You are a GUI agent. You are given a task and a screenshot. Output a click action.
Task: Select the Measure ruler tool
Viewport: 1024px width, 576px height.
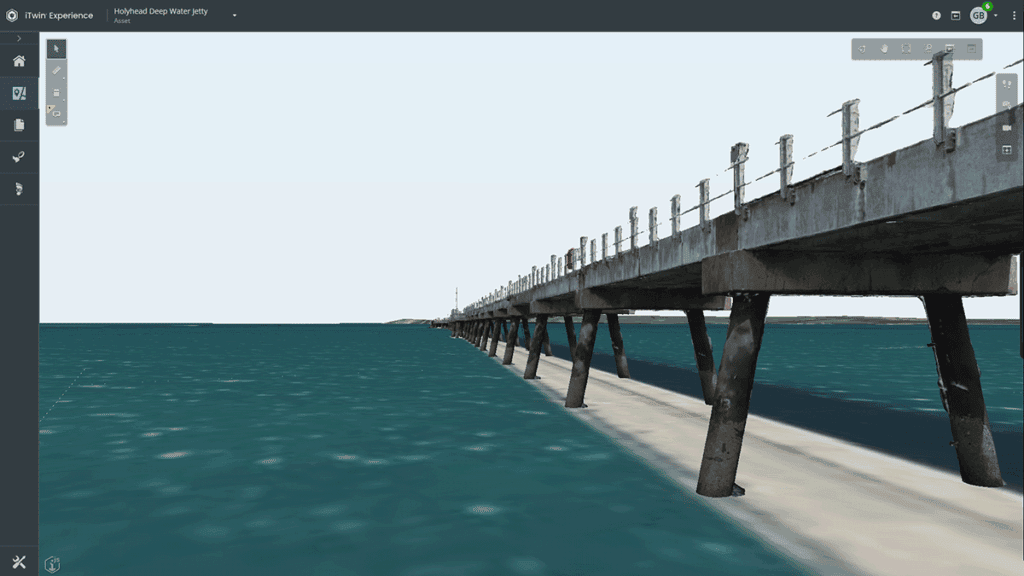tap(56, 70)
